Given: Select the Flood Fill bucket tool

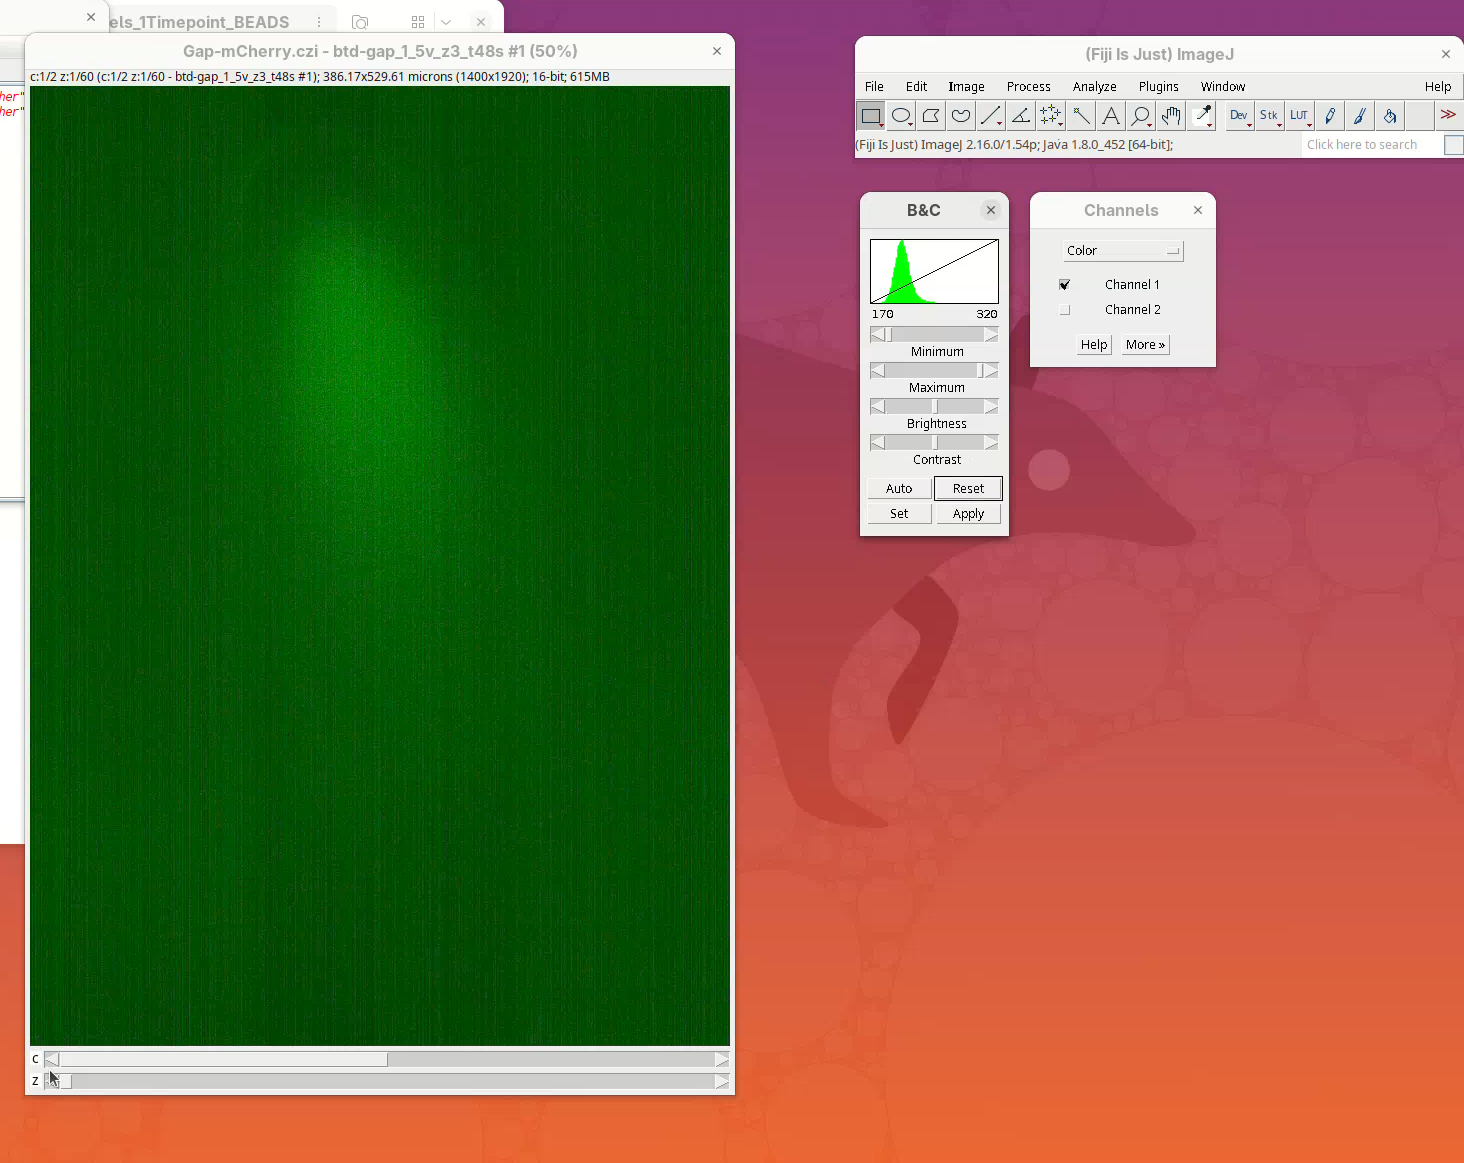Looking at the screenshot, I should (1390, 116).
